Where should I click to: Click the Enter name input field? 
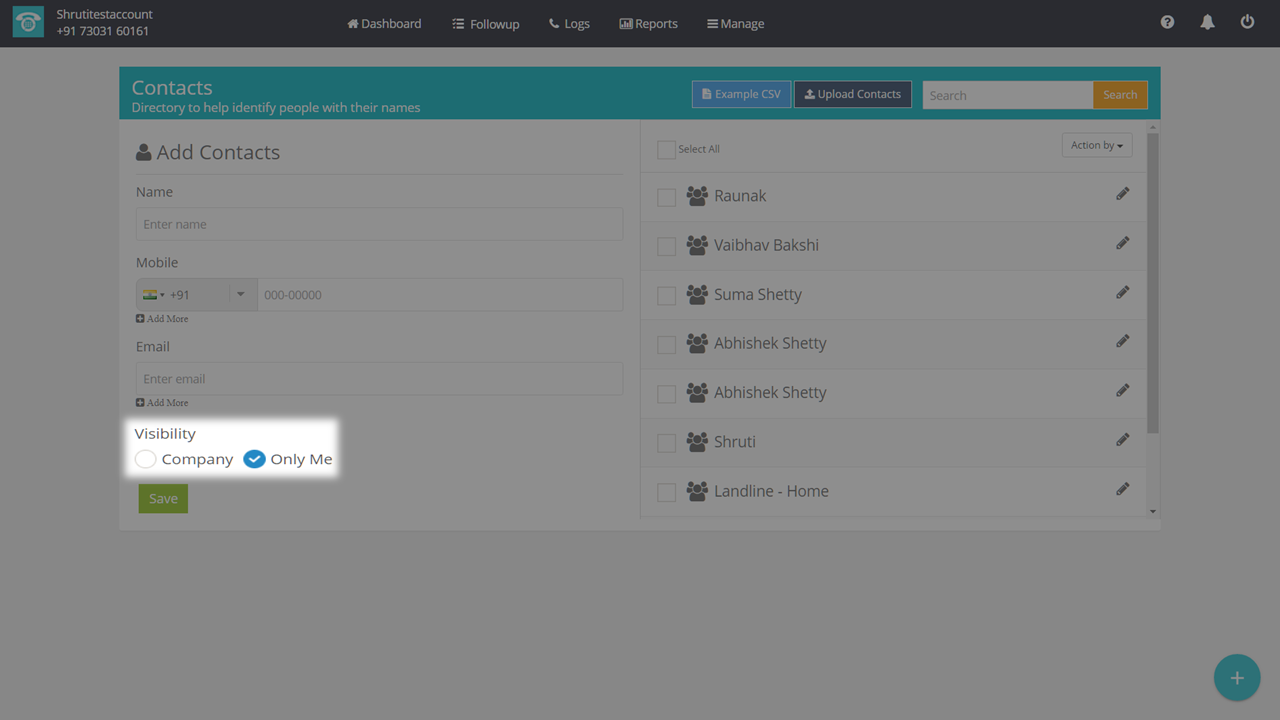point(379,224)
